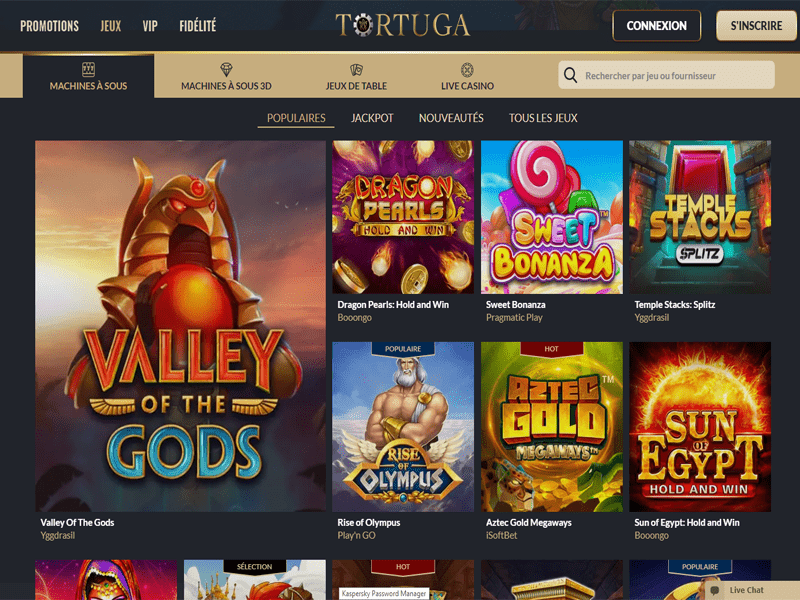The image size is (800, 600).
Task: Click the roulette icon for Live Casino
Action: tap(467, 69)
